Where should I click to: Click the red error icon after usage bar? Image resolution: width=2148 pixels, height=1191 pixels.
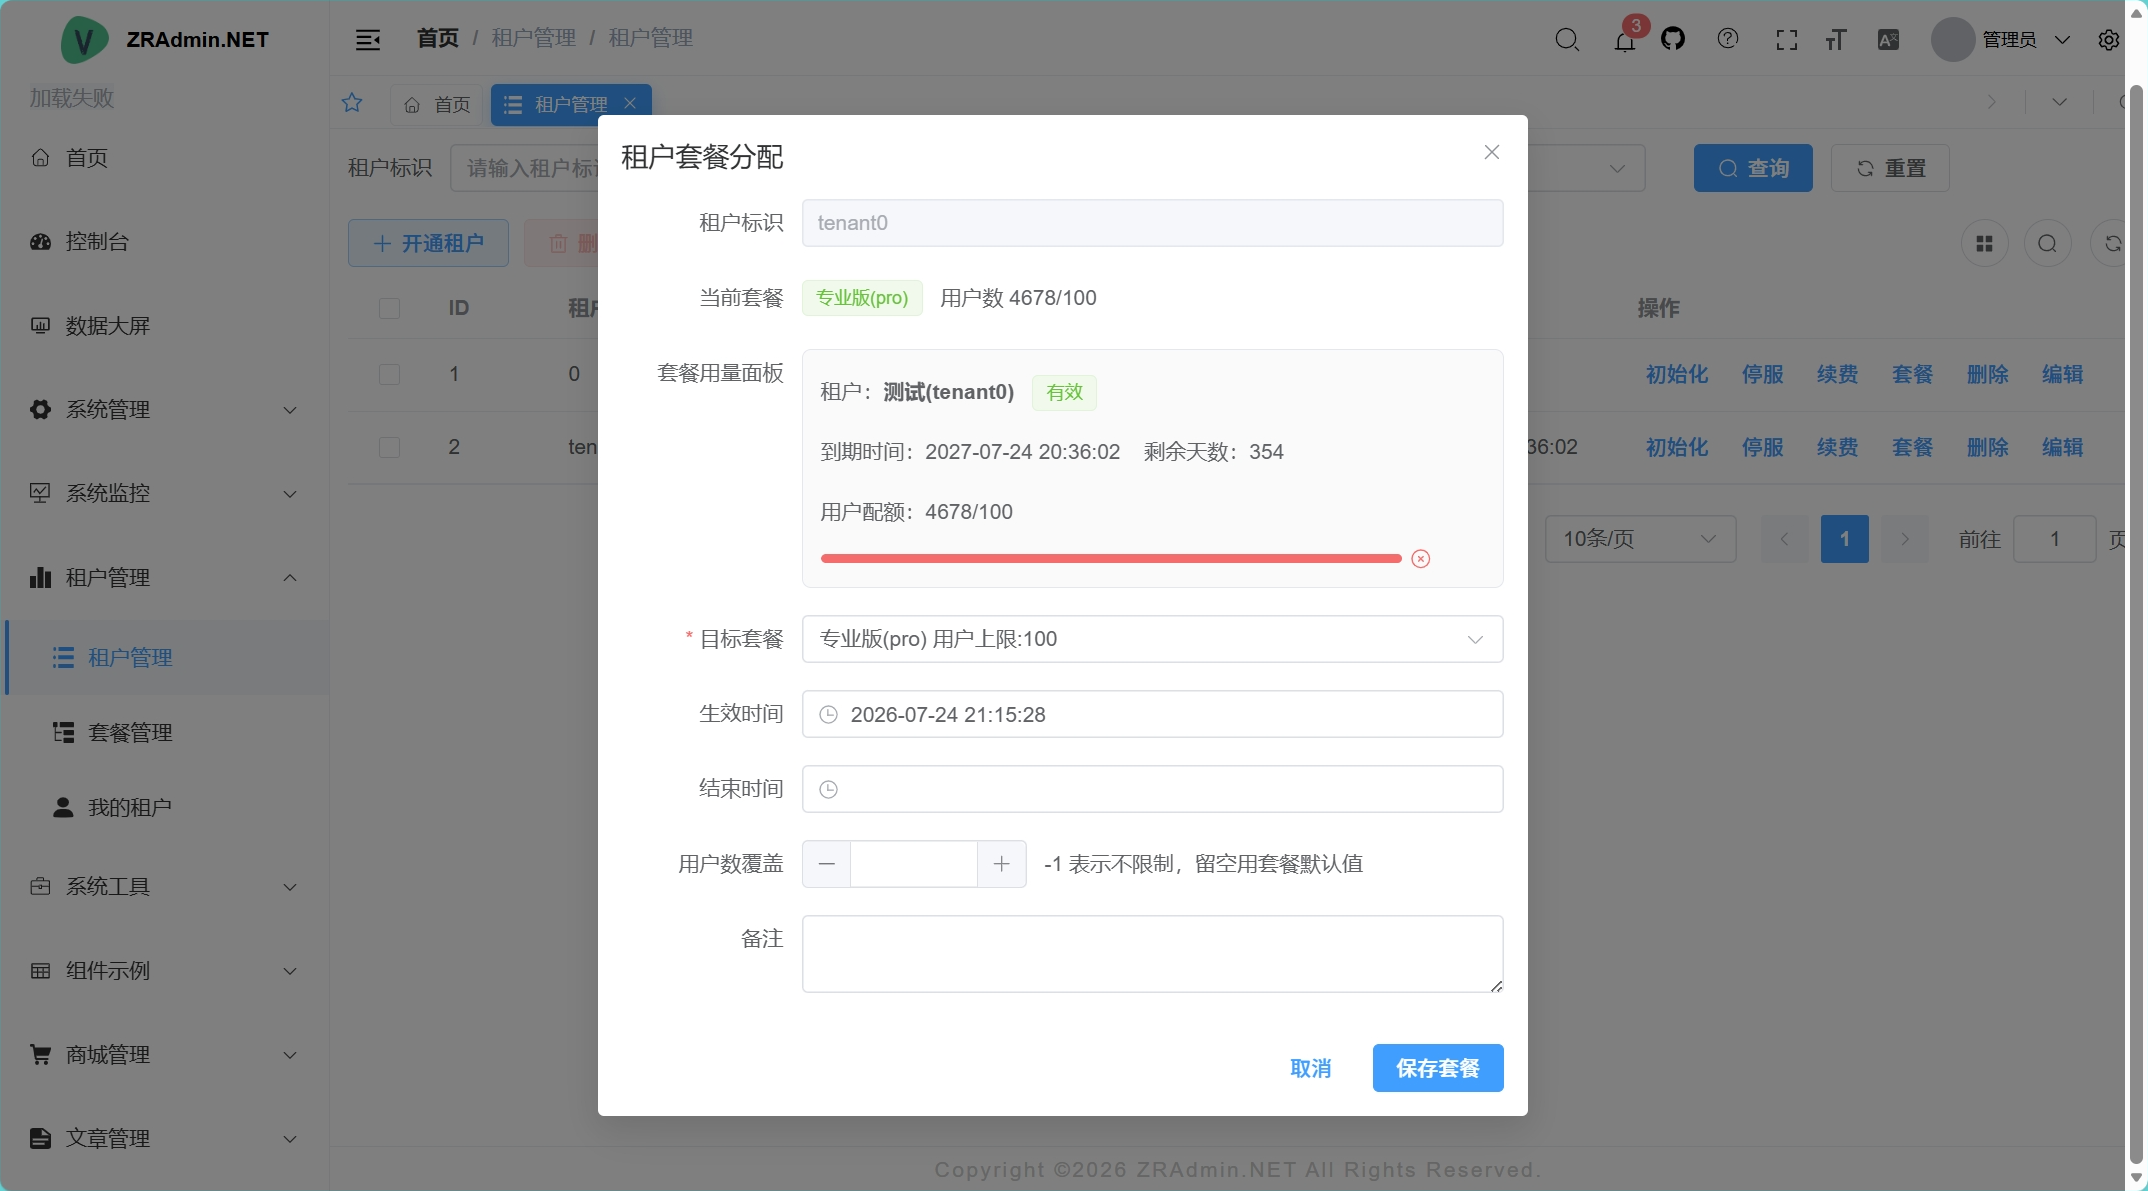tap(1421, 559)
